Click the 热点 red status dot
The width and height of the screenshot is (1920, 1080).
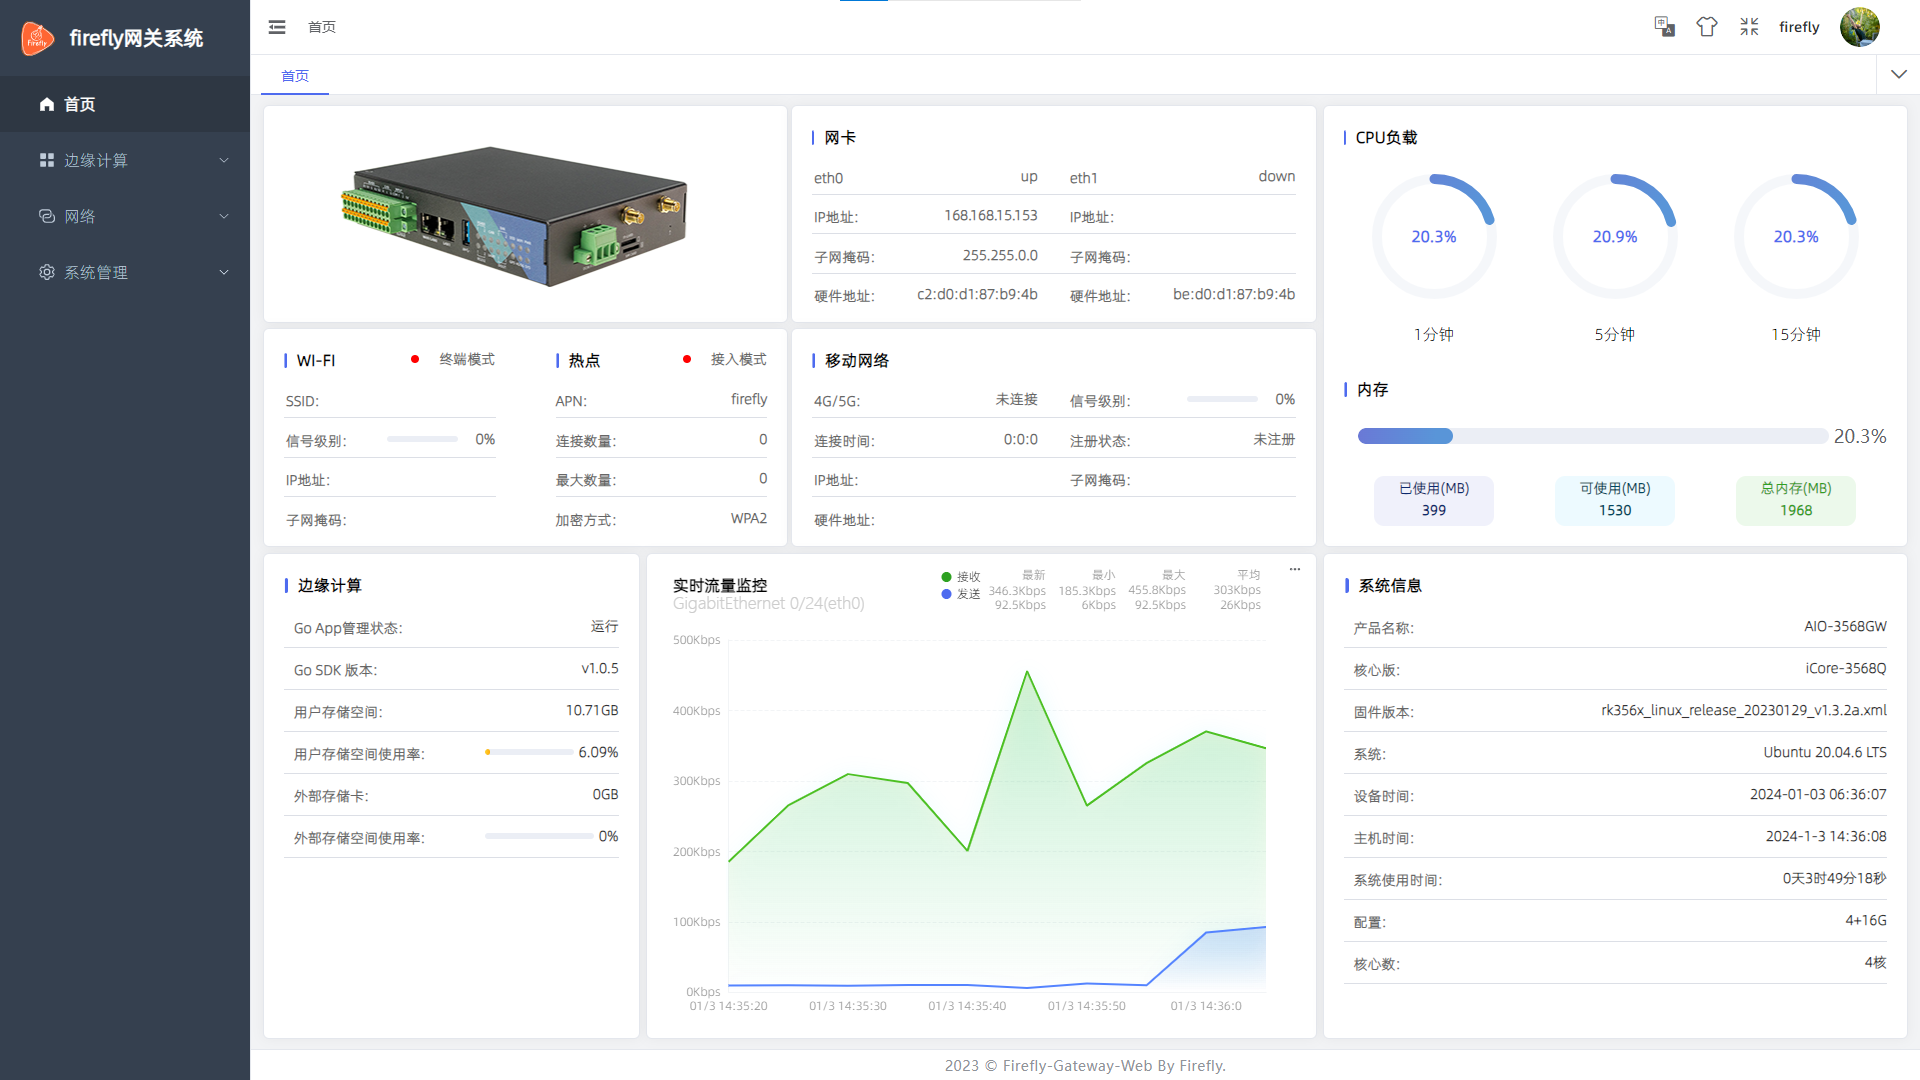tap(687, 359)
